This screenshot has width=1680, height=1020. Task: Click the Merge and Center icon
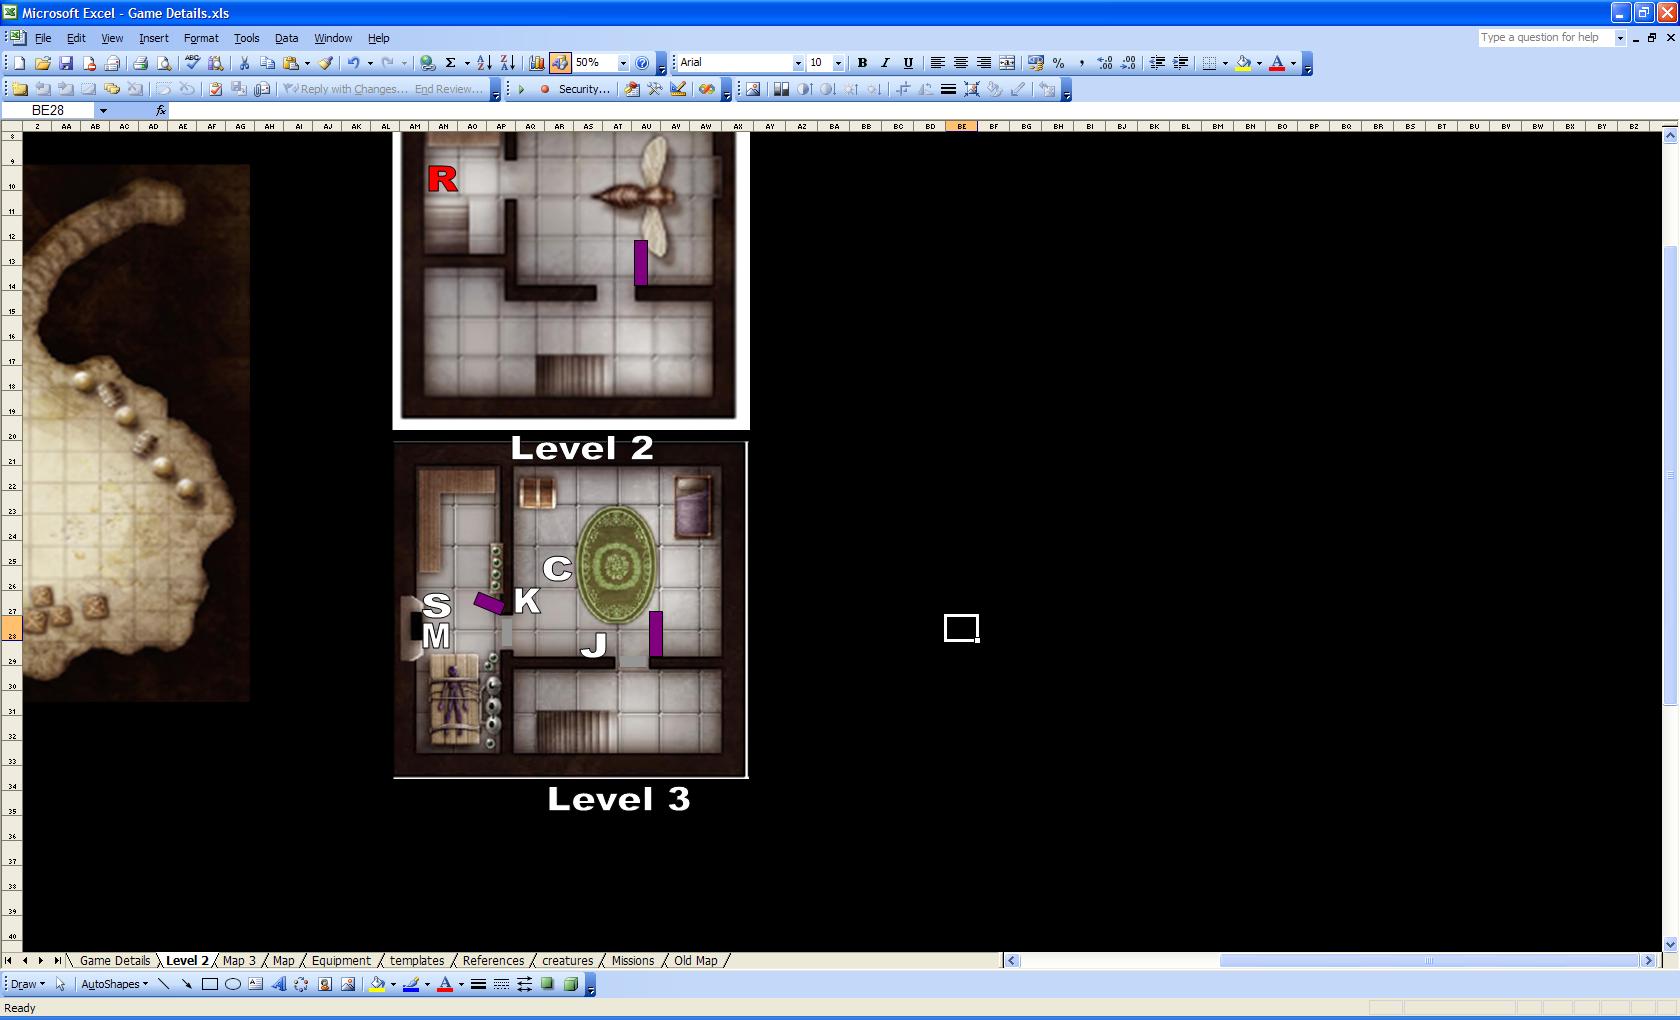click(x=1007, y=63)
